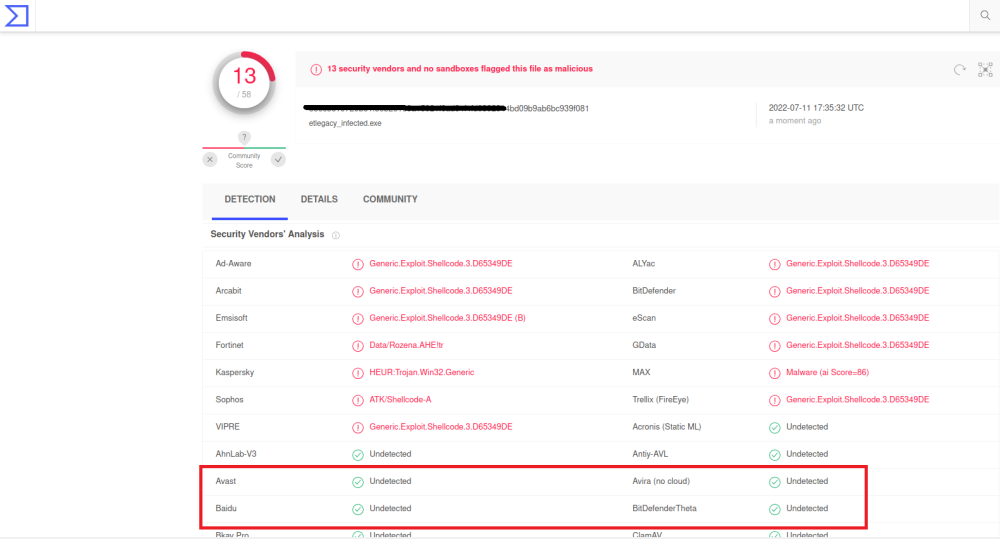Click info icon beside Security Vendors' Analysis
This screenshot has width=1000, height=539.
point(335,235)
